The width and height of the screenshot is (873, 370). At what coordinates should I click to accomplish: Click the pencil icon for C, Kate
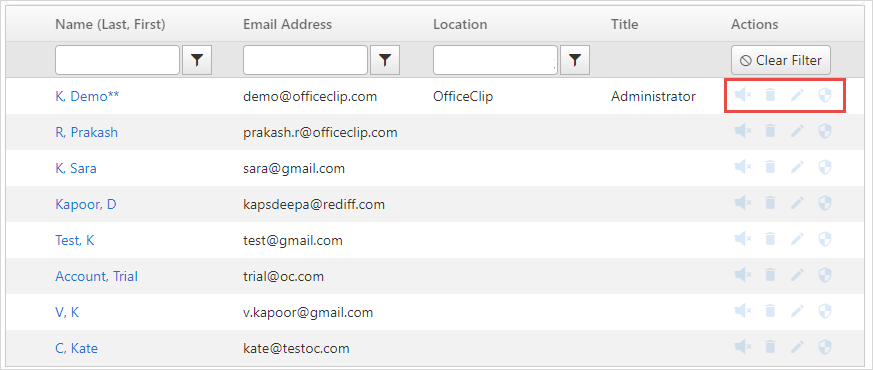[798, 347]
